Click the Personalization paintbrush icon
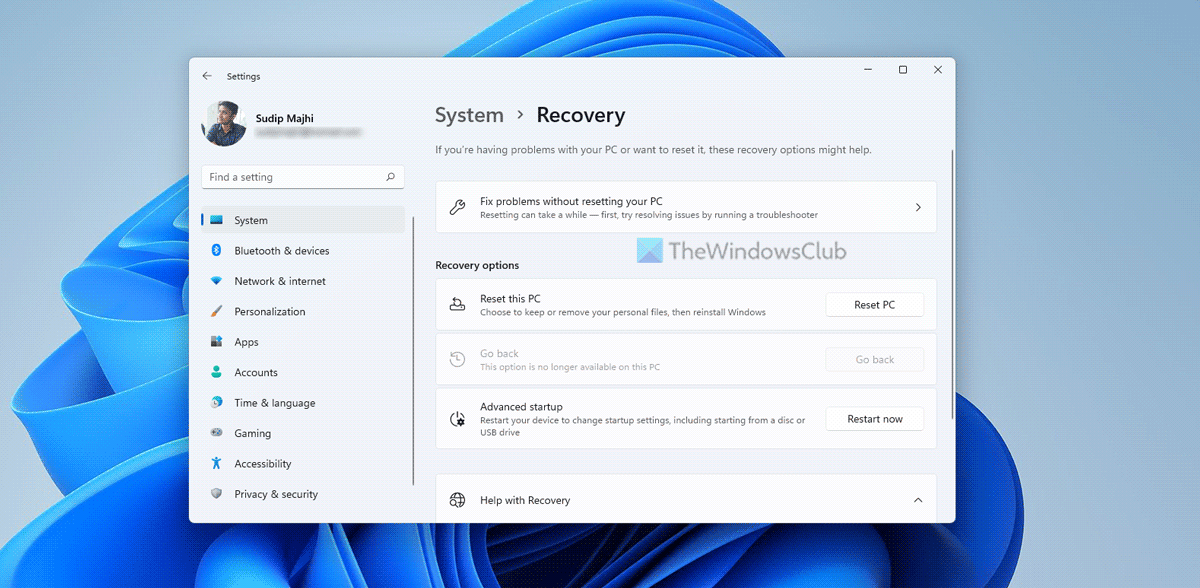 click(216, 312)
